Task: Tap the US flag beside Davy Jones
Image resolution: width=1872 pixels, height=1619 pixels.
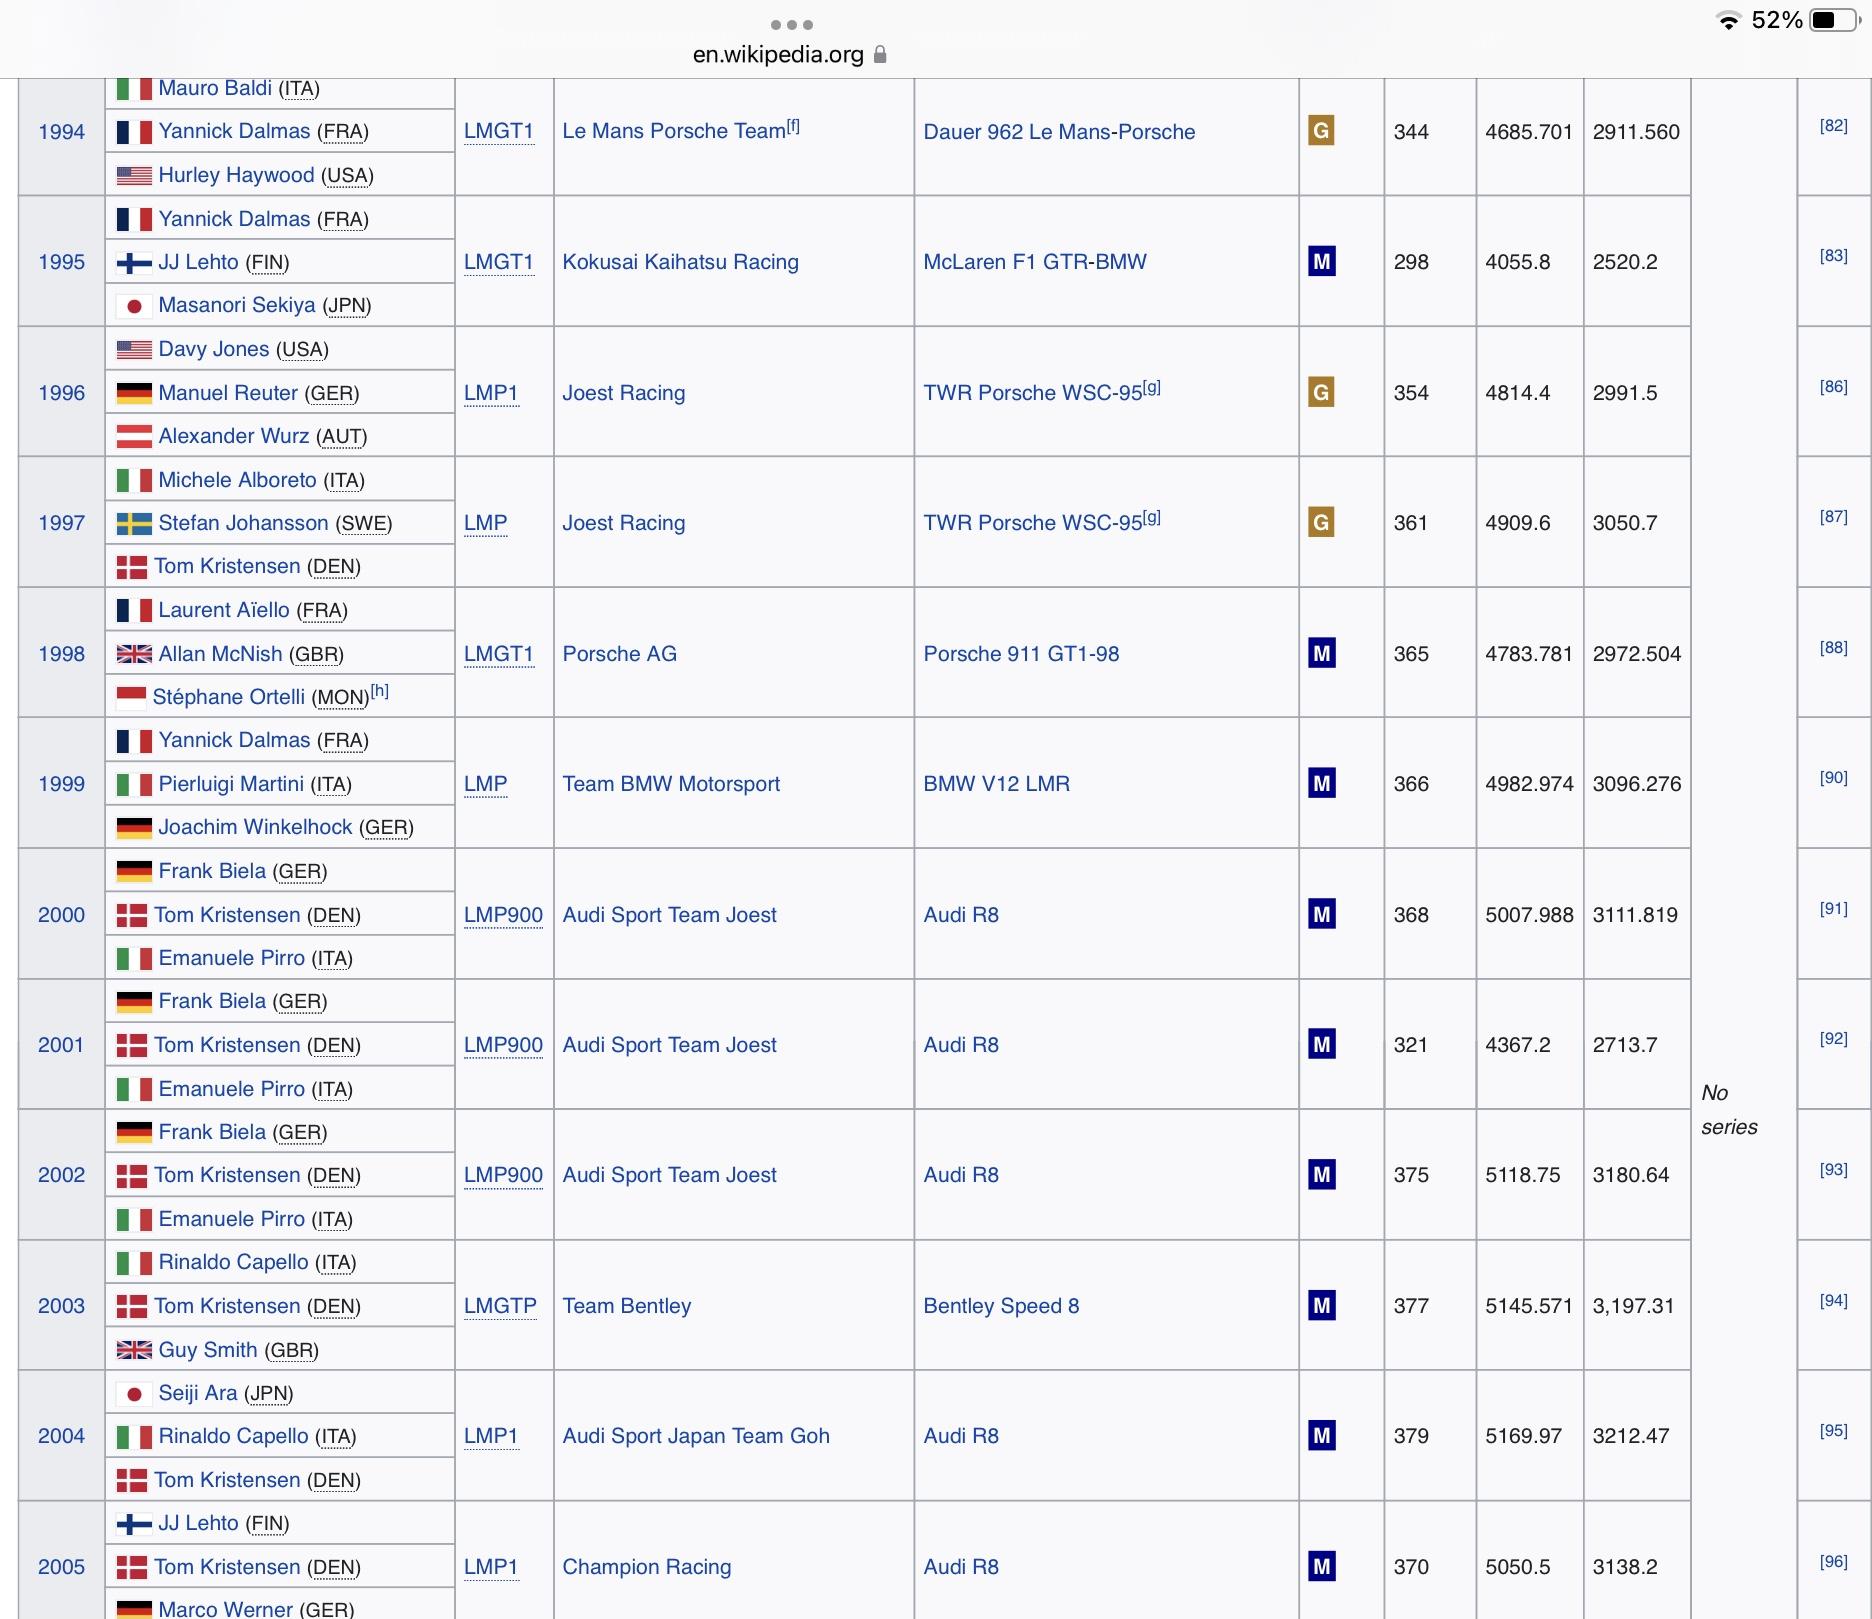Action: point(134,349)
